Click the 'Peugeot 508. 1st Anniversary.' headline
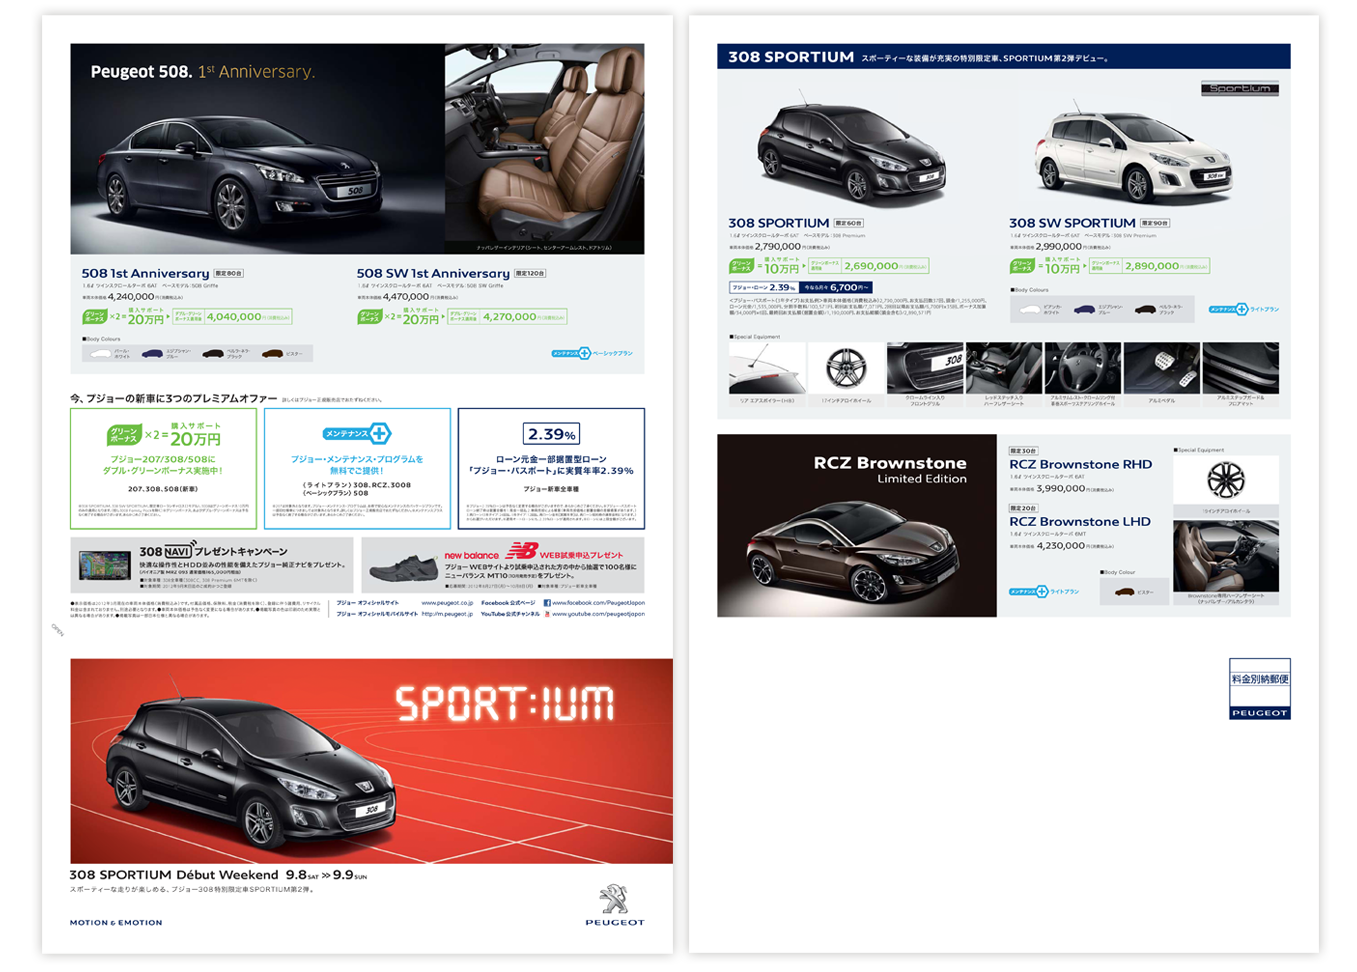The height and width of the screenshot is (972, 1357). click(x=202, y=72)
